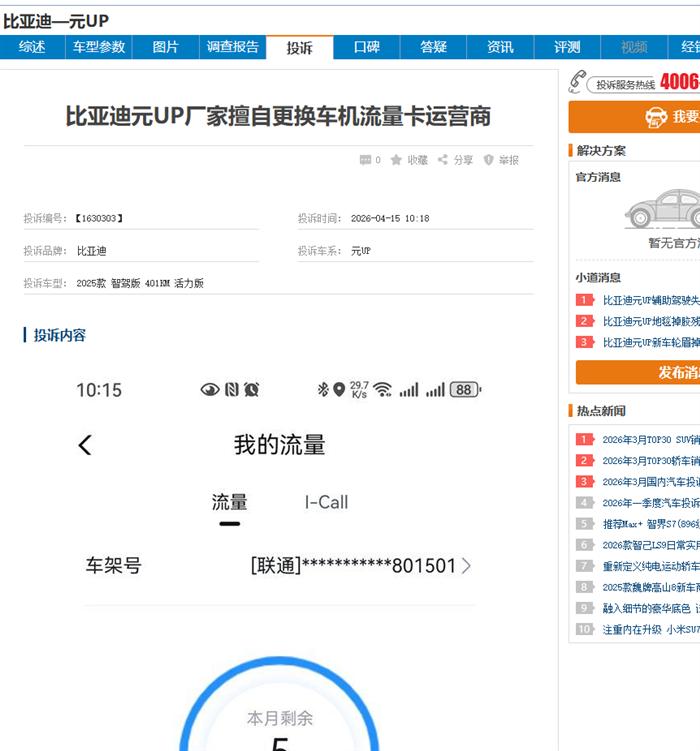This screenshot has height=751, width=700.
Task: Click the 举报 shield icon
Action: tap(488, 160)
